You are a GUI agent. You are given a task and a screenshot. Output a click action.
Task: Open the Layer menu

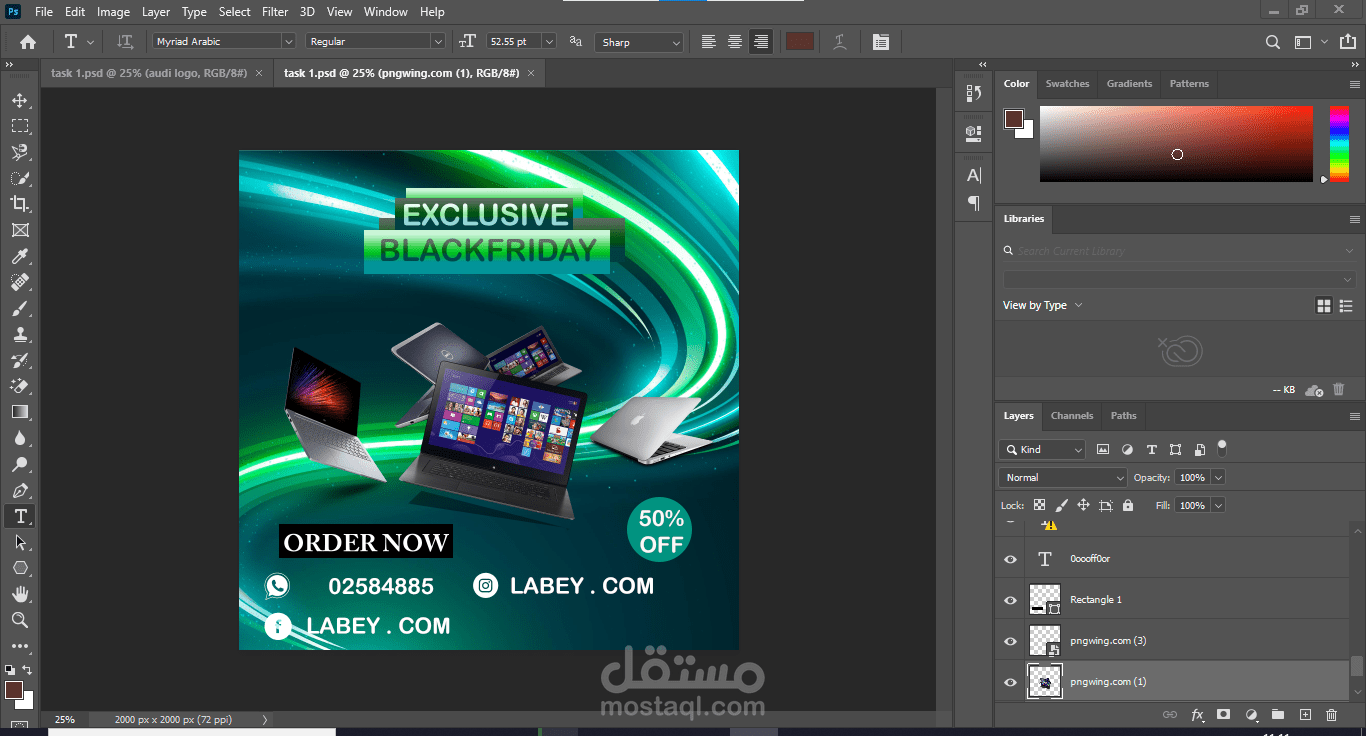click(x=155, y=12)
